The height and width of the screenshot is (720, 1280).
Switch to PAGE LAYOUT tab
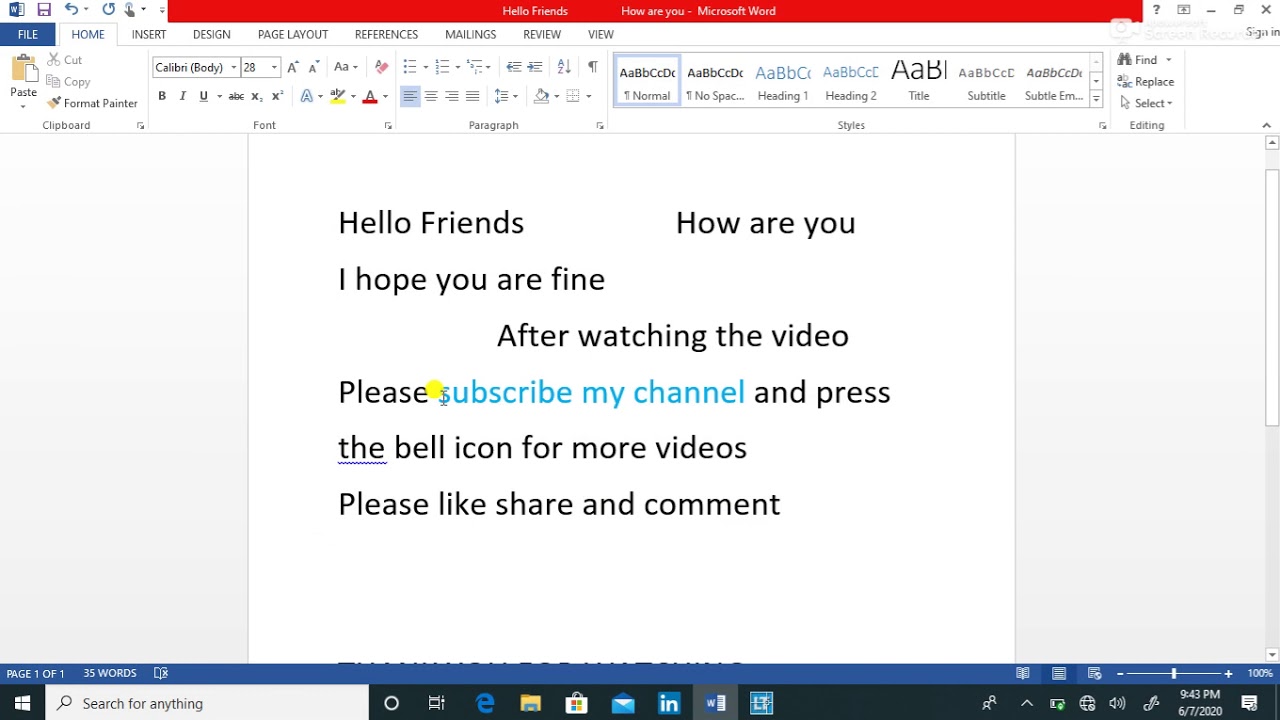tap(293, 34)
